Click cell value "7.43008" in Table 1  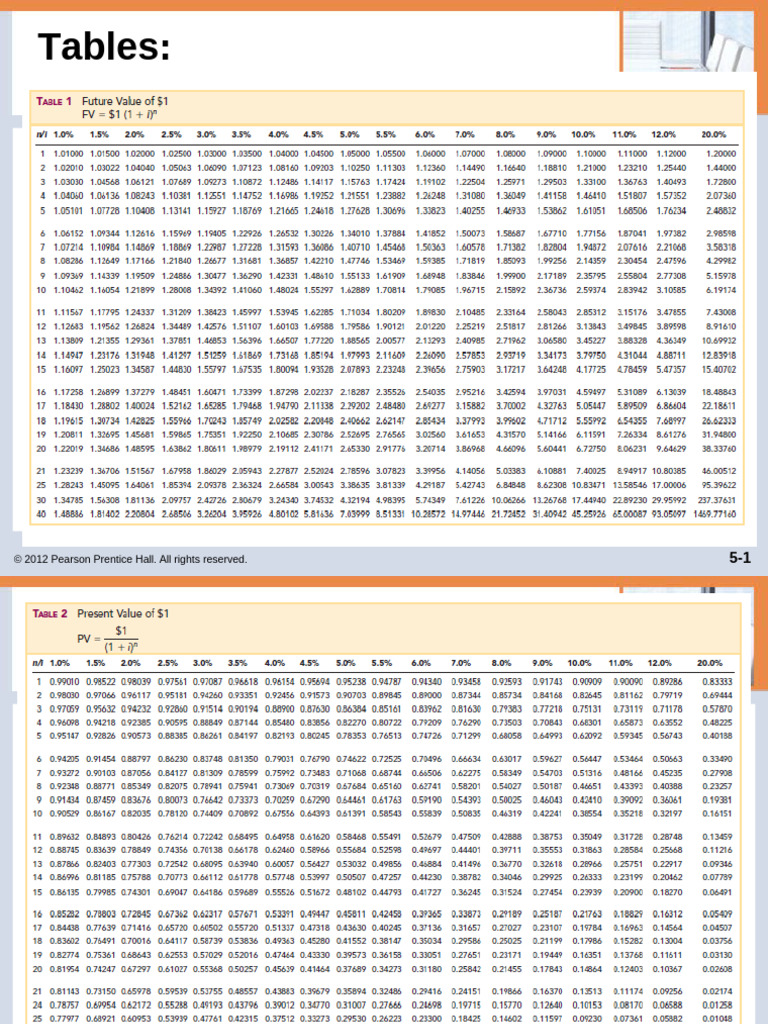722,313
